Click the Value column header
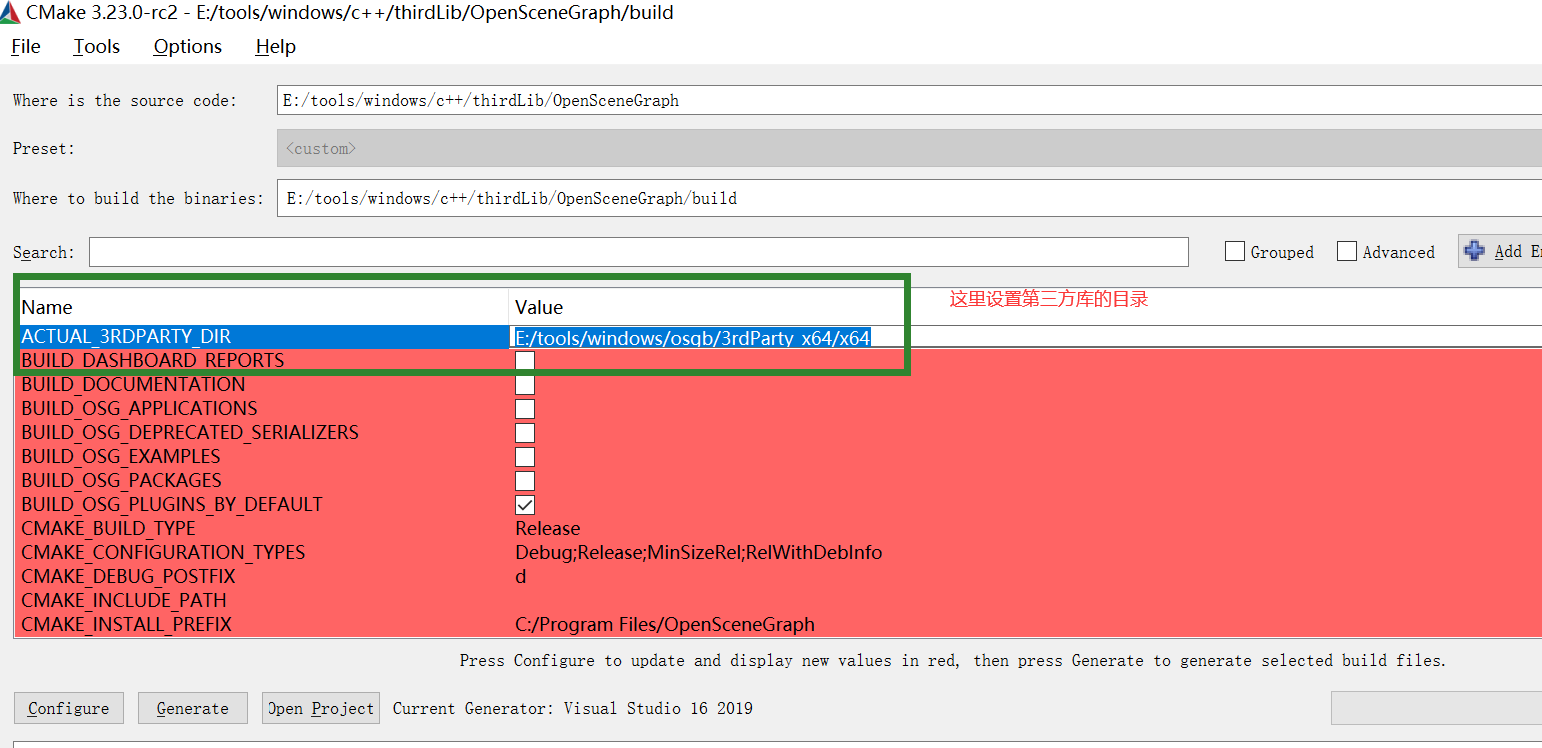This screenshot has width=1542, height=748. click(x=539, y=307)
